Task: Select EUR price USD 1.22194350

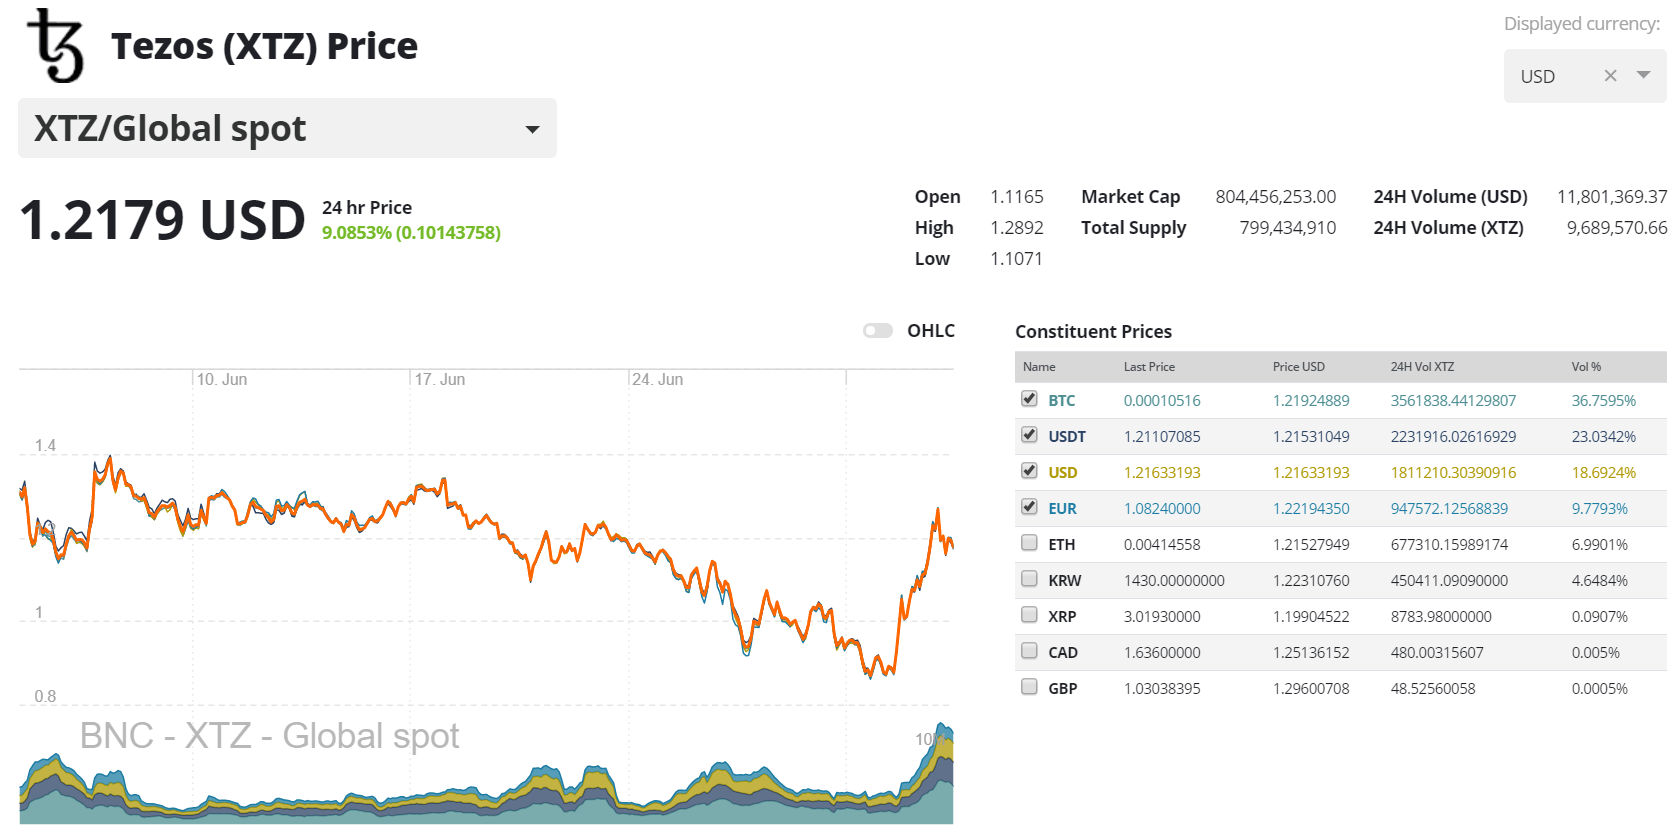Action: (x=1311, y=509)
